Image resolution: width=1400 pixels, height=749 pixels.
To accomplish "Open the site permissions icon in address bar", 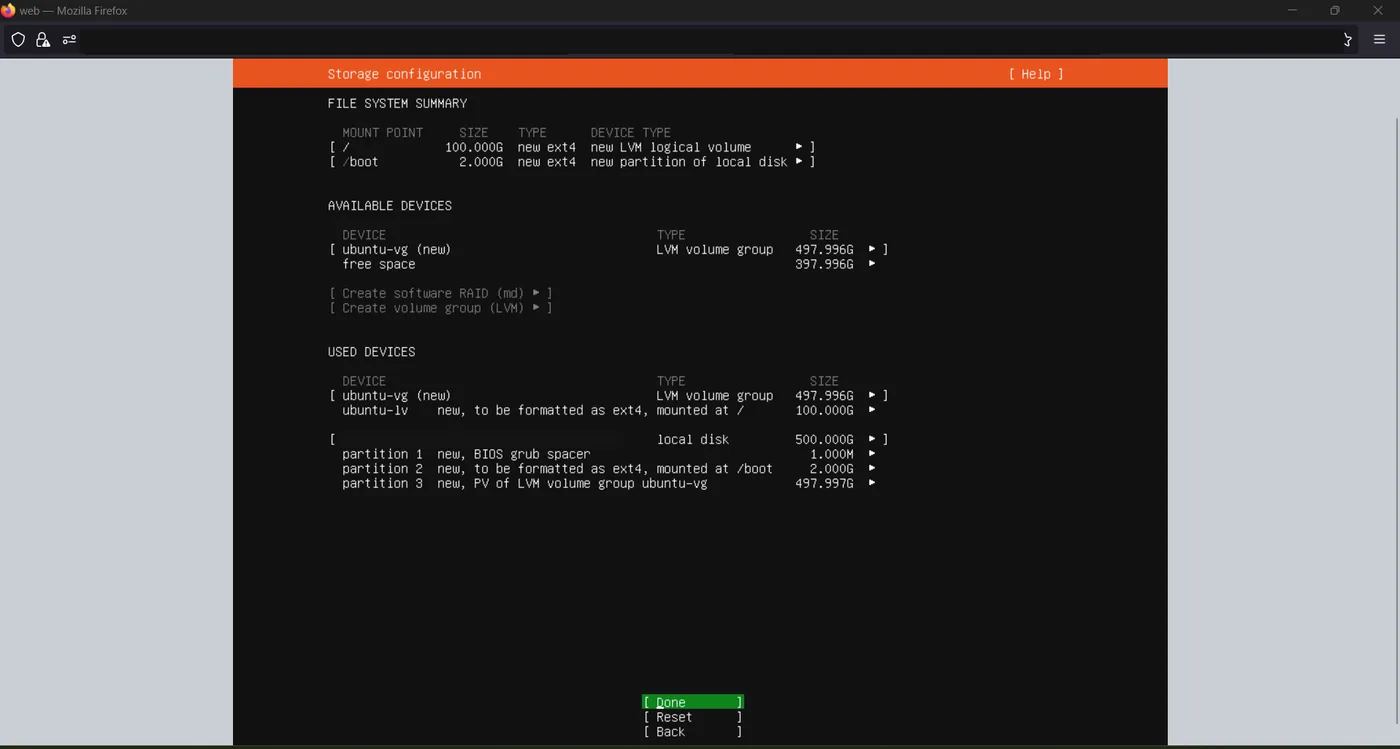I will (69, 40).
